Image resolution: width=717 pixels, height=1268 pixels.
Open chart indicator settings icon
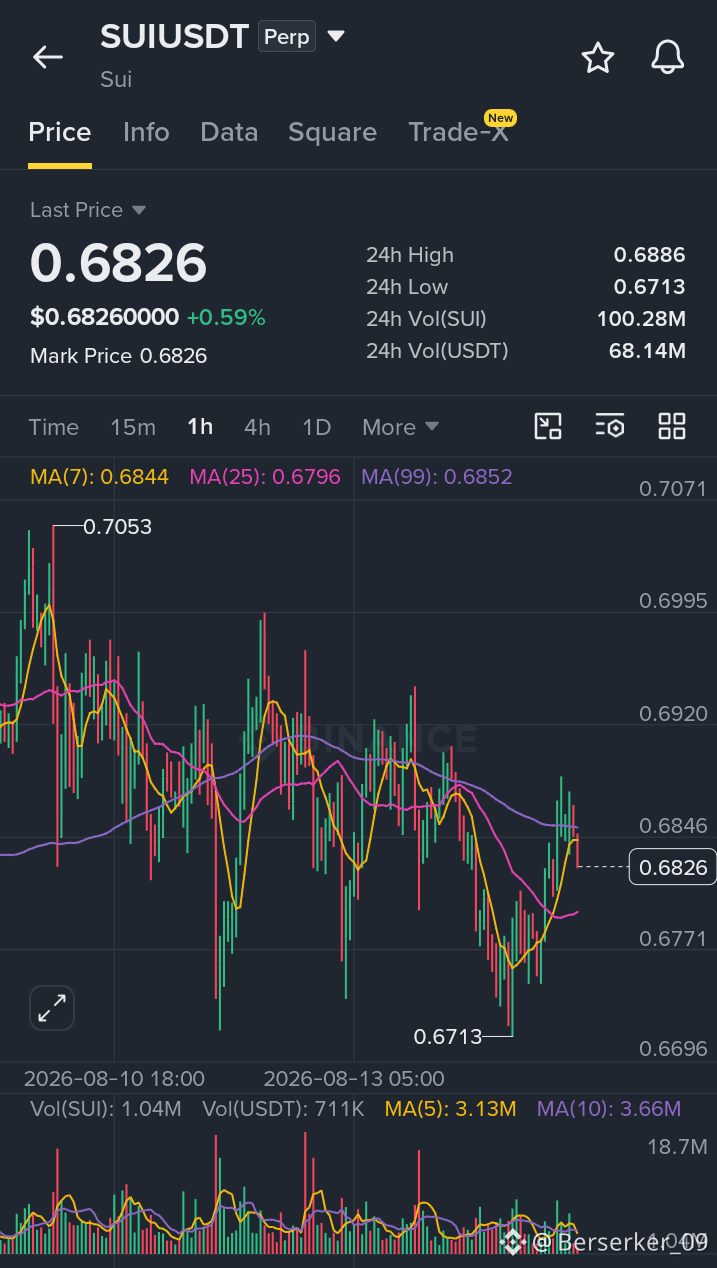click(x=610, y=426)
